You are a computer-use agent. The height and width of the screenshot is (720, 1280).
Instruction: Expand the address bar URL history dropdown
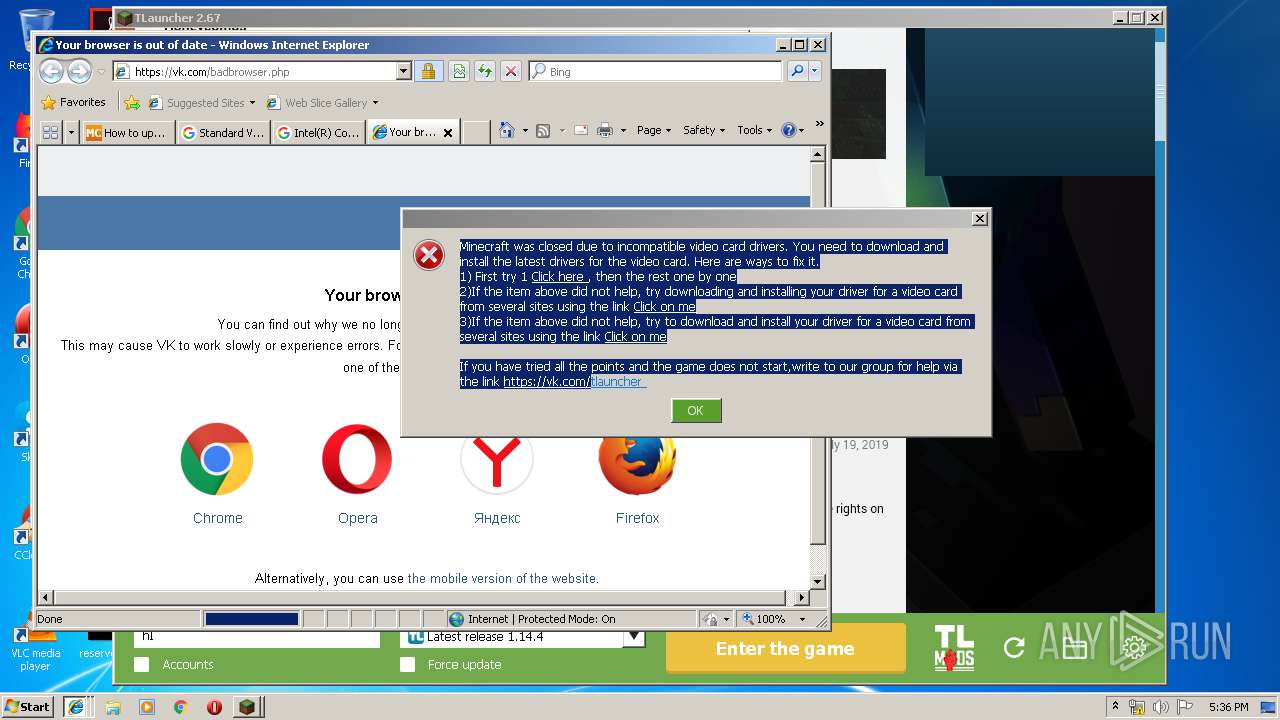(x=404, y=71)
